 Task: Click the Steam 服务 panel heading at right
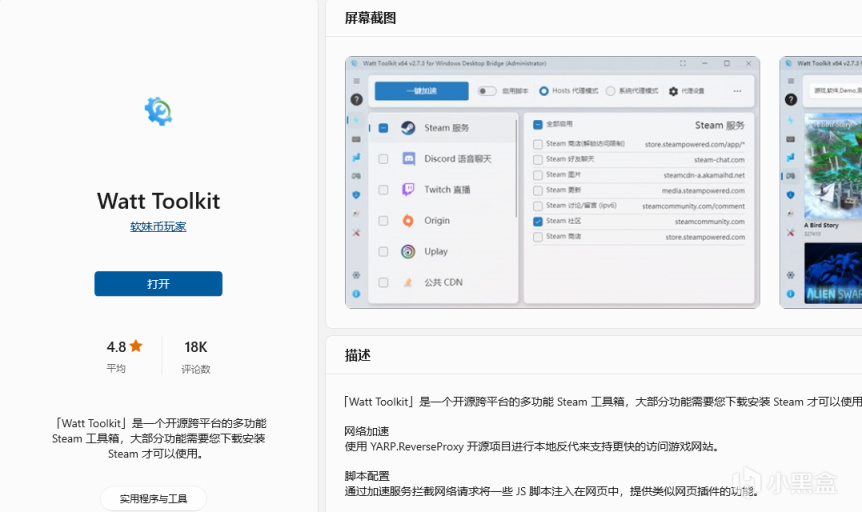click(x=720, y=125)
